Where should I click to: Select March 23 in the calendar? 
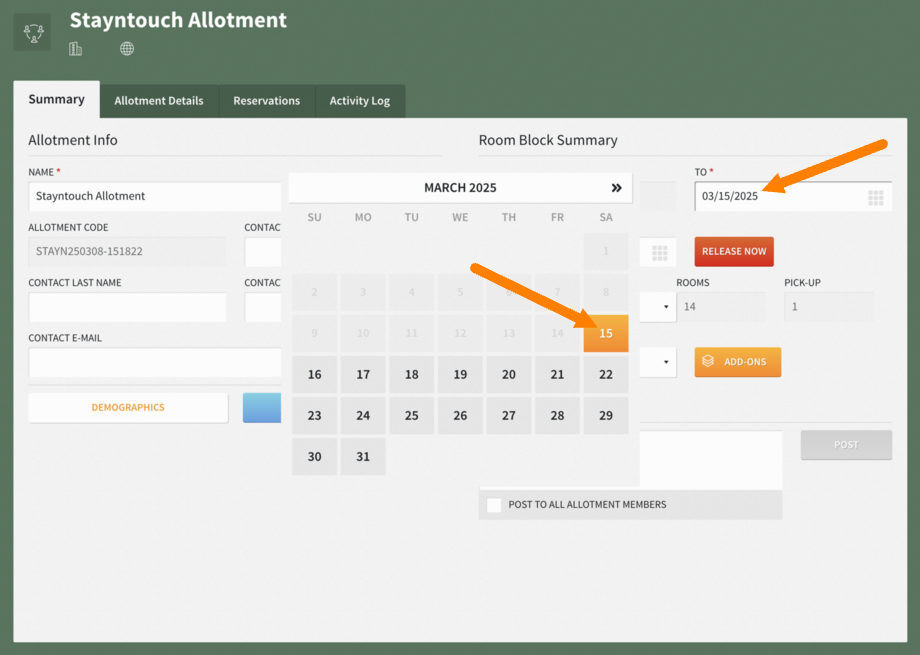(314, 416)
